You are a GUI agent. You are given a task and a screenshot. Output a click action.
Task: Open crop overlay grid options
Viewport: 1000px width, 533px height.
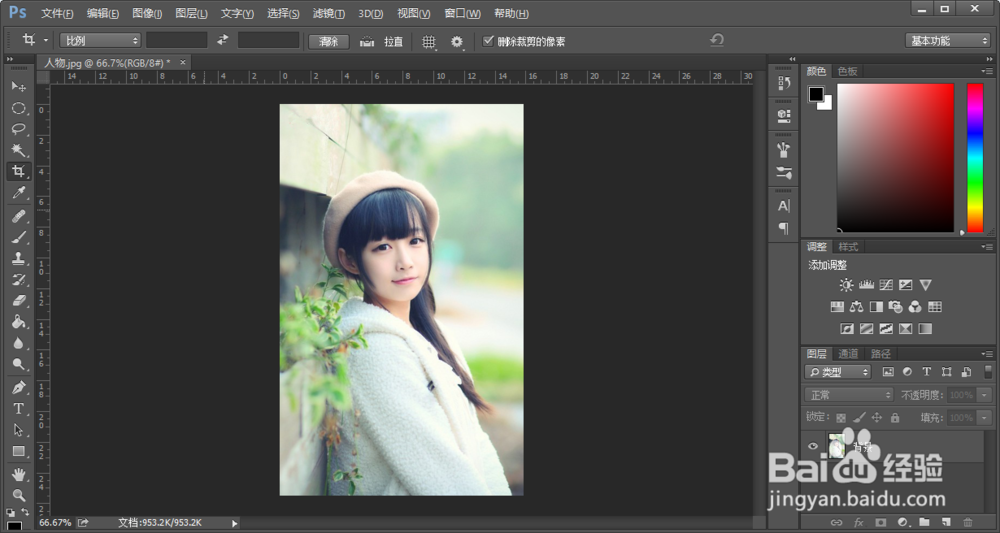pos(429,41)
